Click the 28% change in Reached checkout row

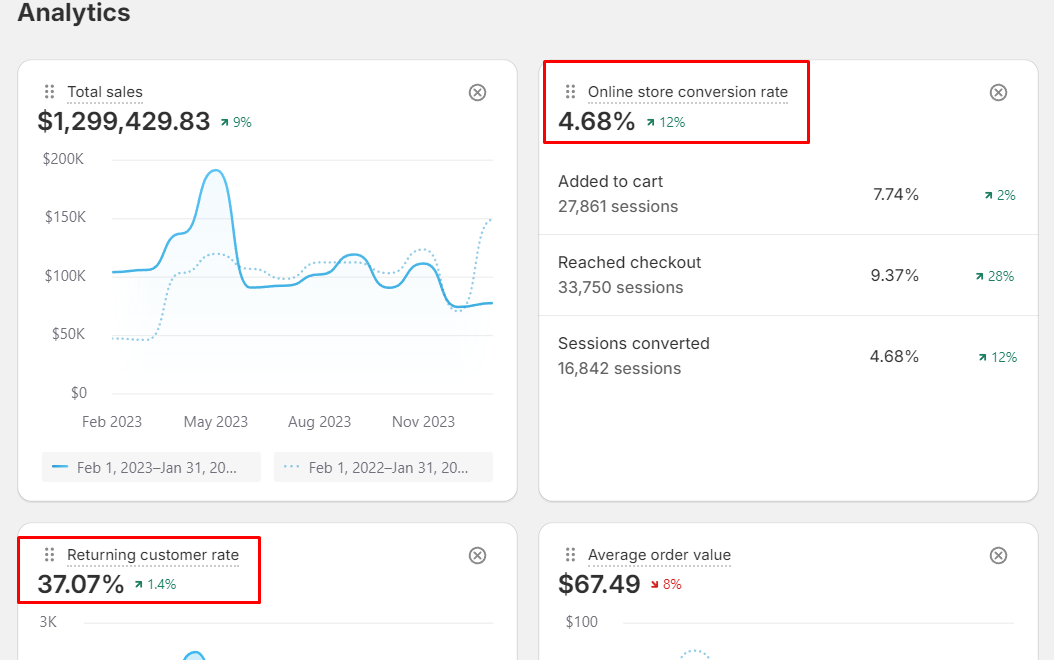(x=995, y=276)
